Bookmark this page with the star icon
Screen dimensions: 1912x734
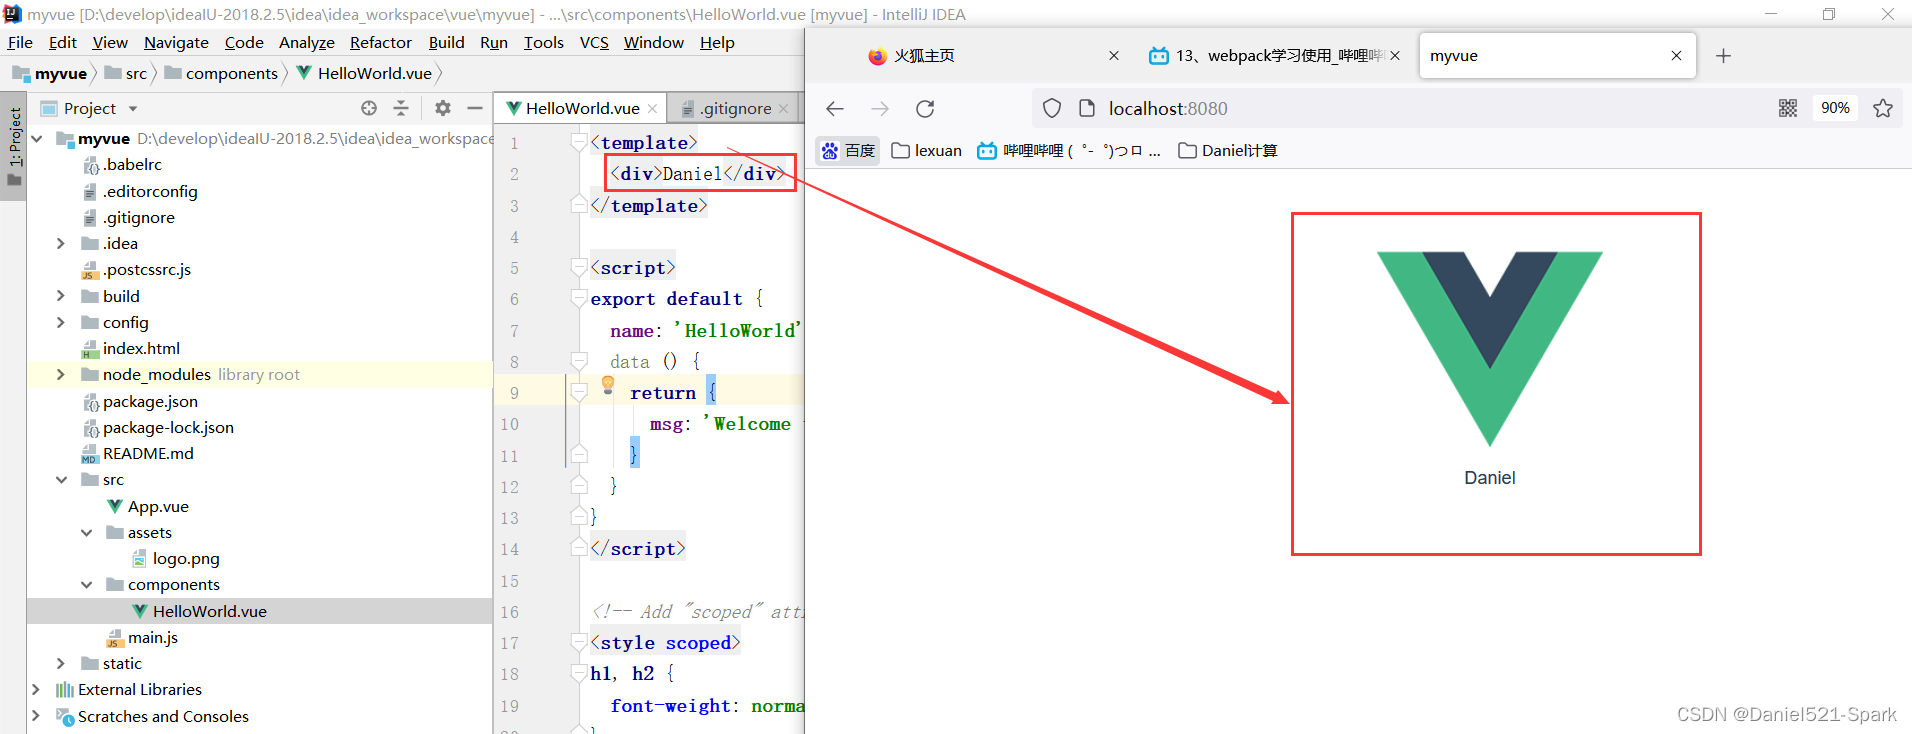point(1883,108)
